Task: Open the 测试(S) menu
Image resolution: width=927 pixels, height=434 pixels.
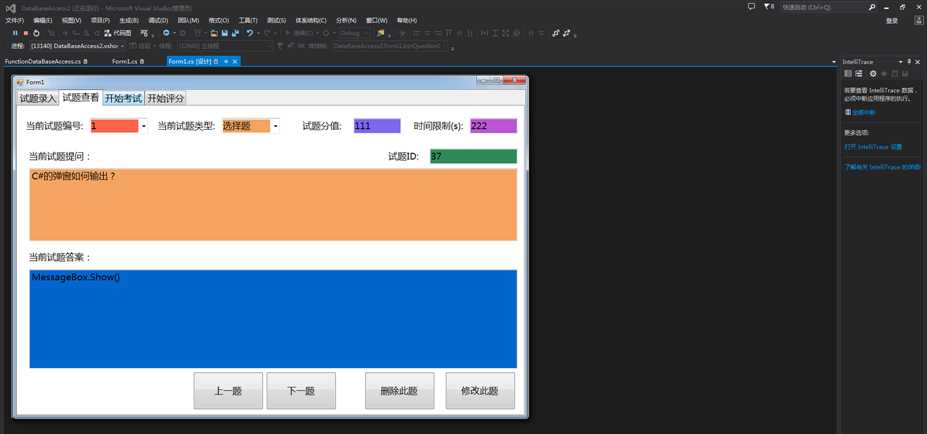Action: 277,21
